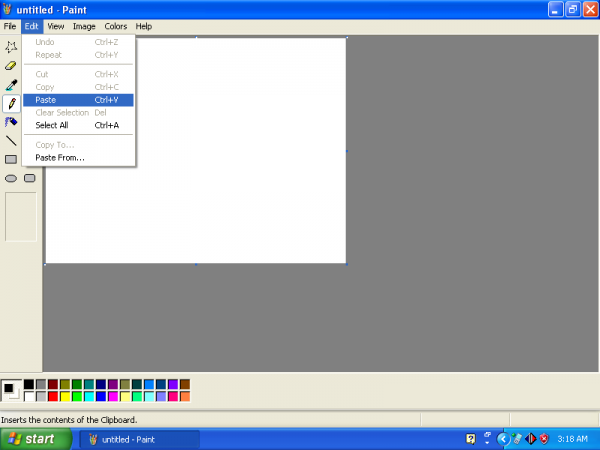
Task: Pick the pale yellow color swatch
Action: pos(125,396)
